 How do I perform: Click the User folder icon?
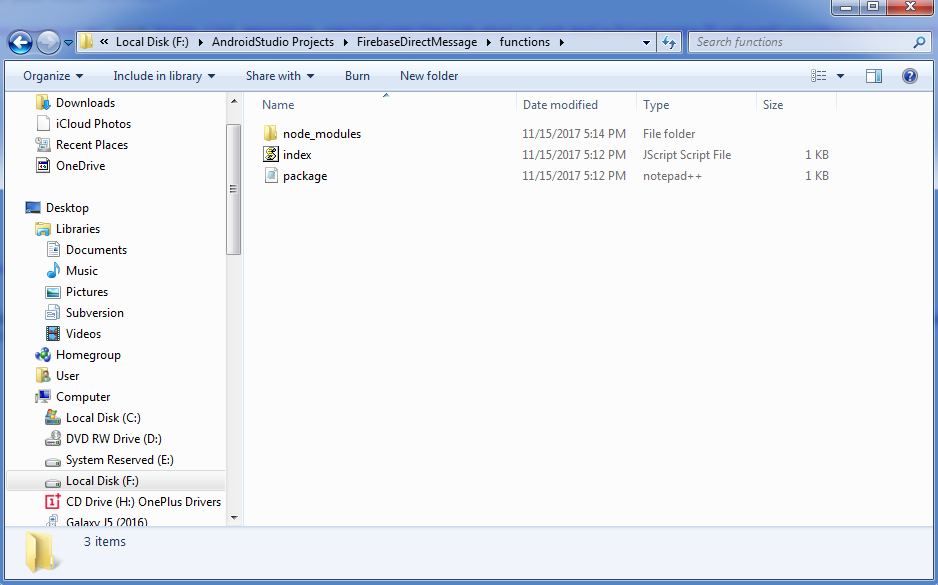43,376
